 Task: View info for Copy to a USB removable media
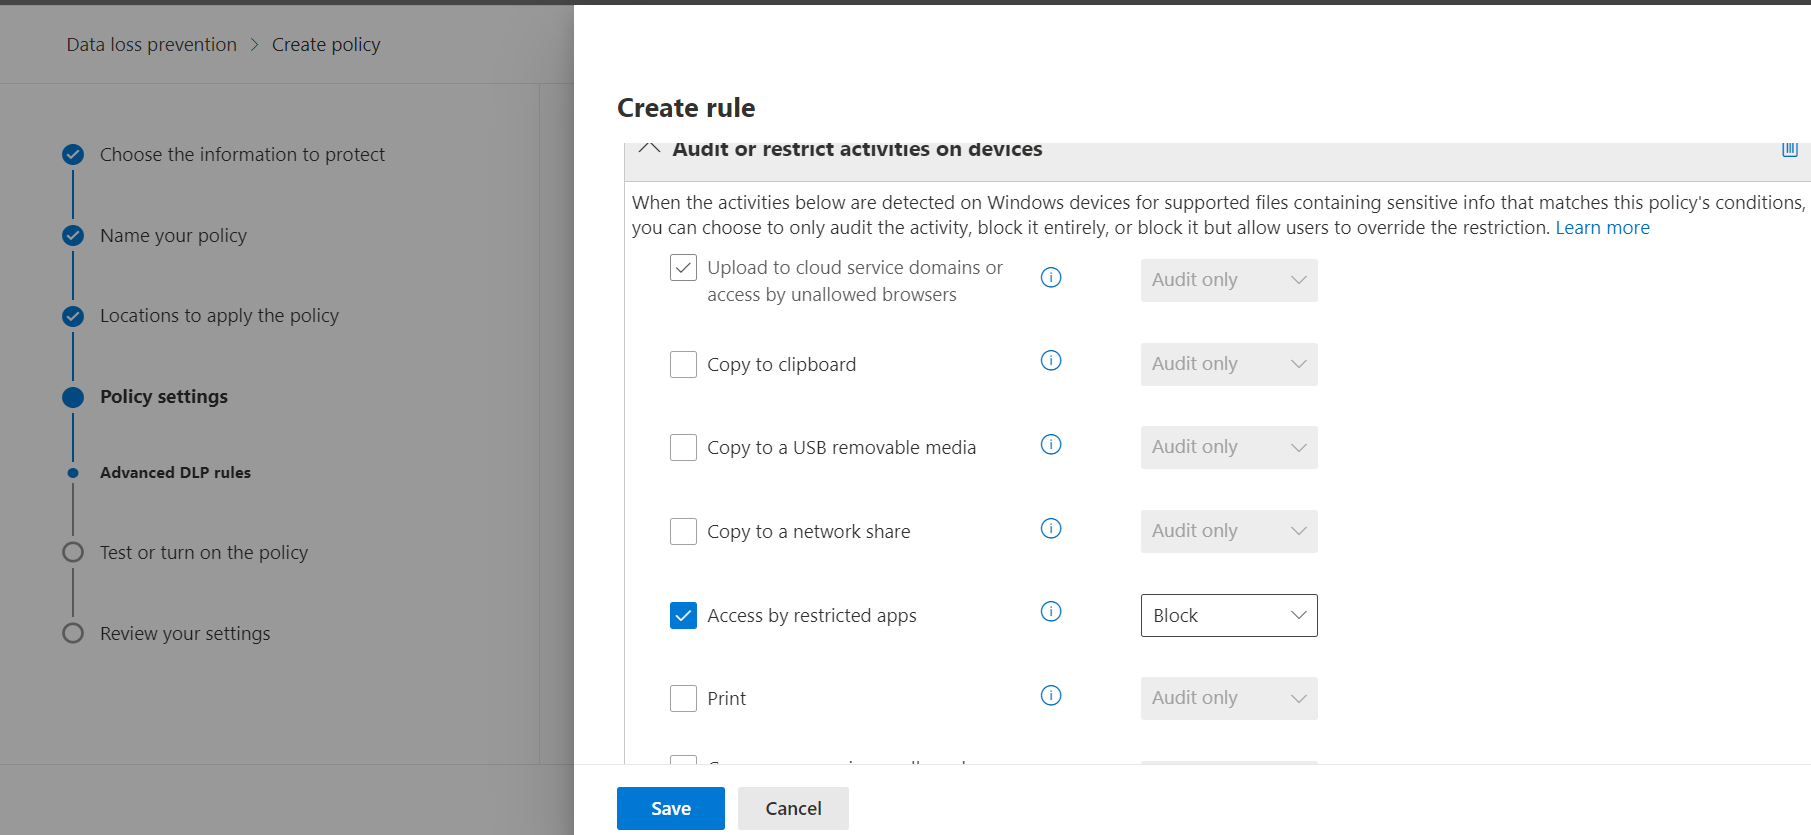(x=1051, y=445)
